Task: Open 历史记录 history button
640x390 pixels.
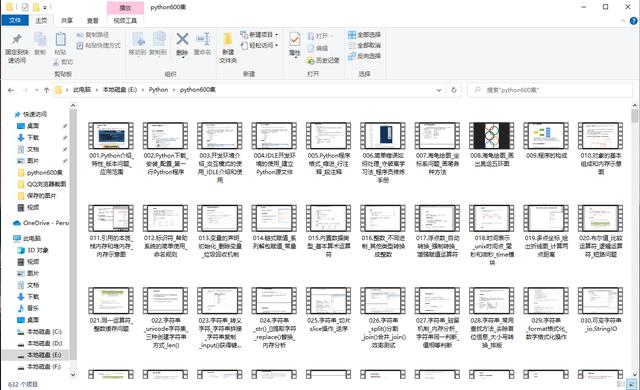Action: pos(323,60)
